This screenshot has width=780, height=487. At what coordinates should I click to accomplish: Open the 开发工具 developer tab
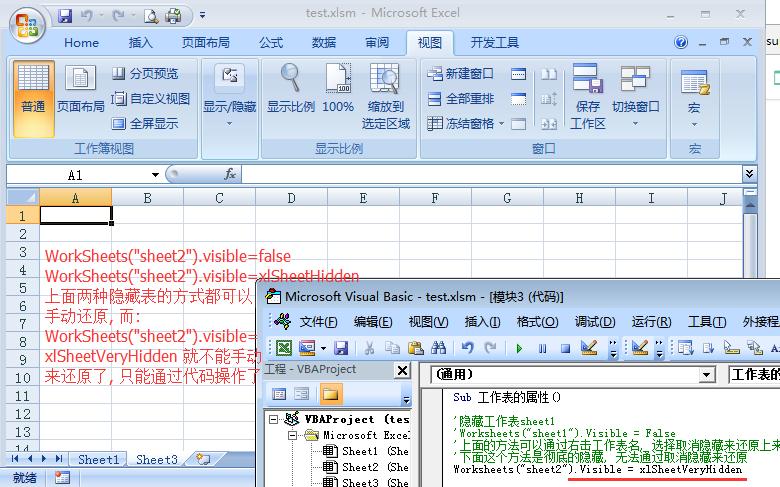pos(495,43)
